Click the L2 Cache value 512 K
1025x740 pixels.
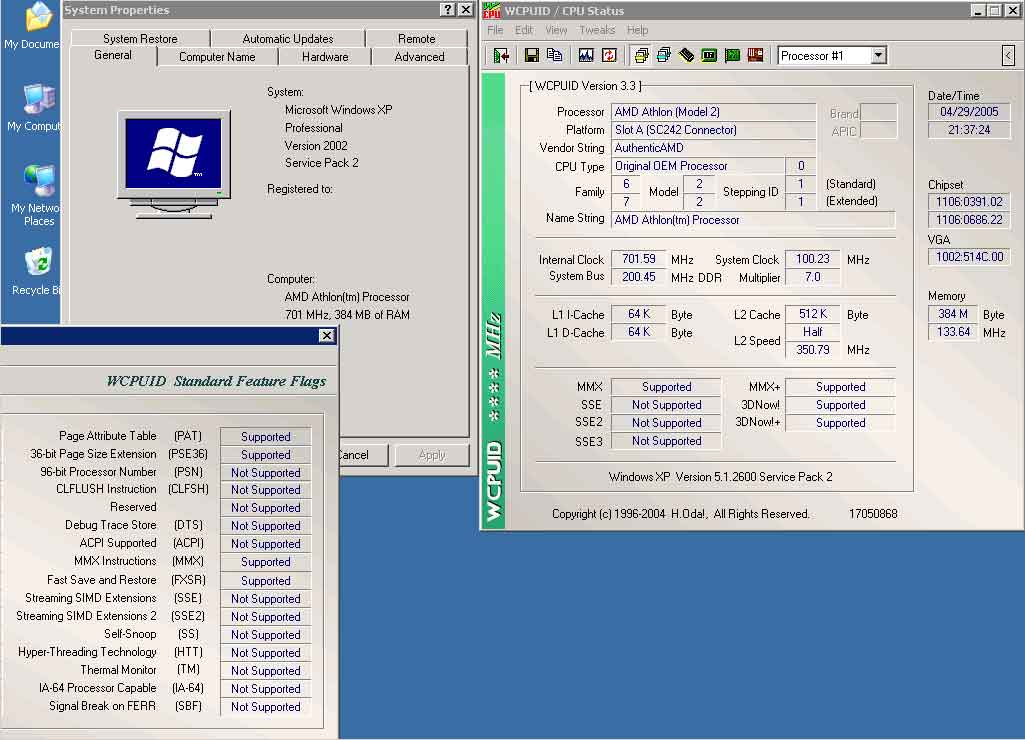(x=813, y=314)
